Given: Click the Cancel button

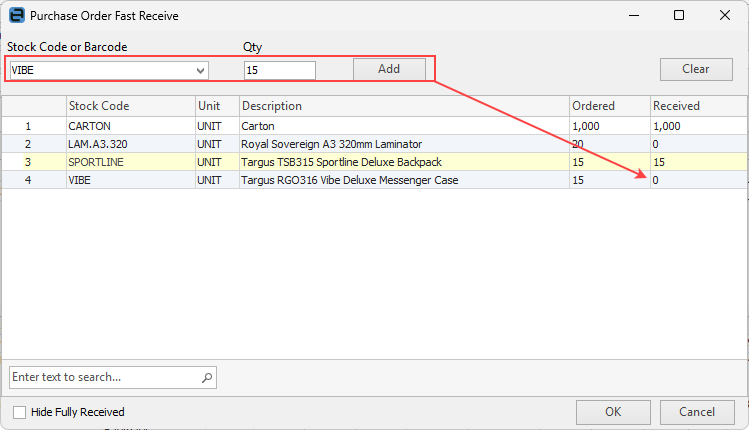Looking at the screenshot, I should [x=696, y=412].
